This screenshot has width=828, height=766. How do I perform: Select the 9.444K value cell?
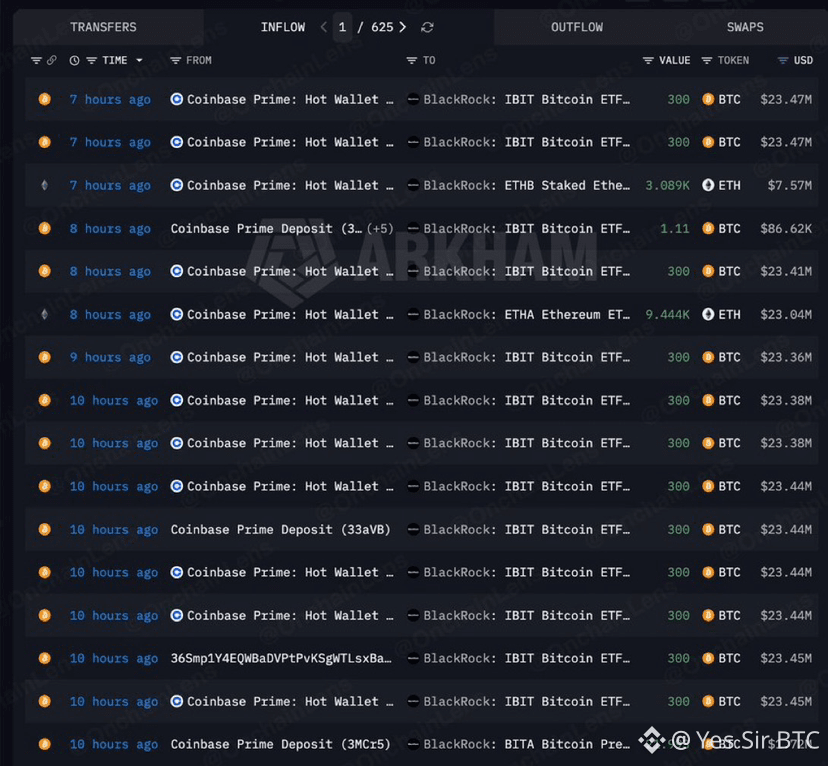point(667,315)
